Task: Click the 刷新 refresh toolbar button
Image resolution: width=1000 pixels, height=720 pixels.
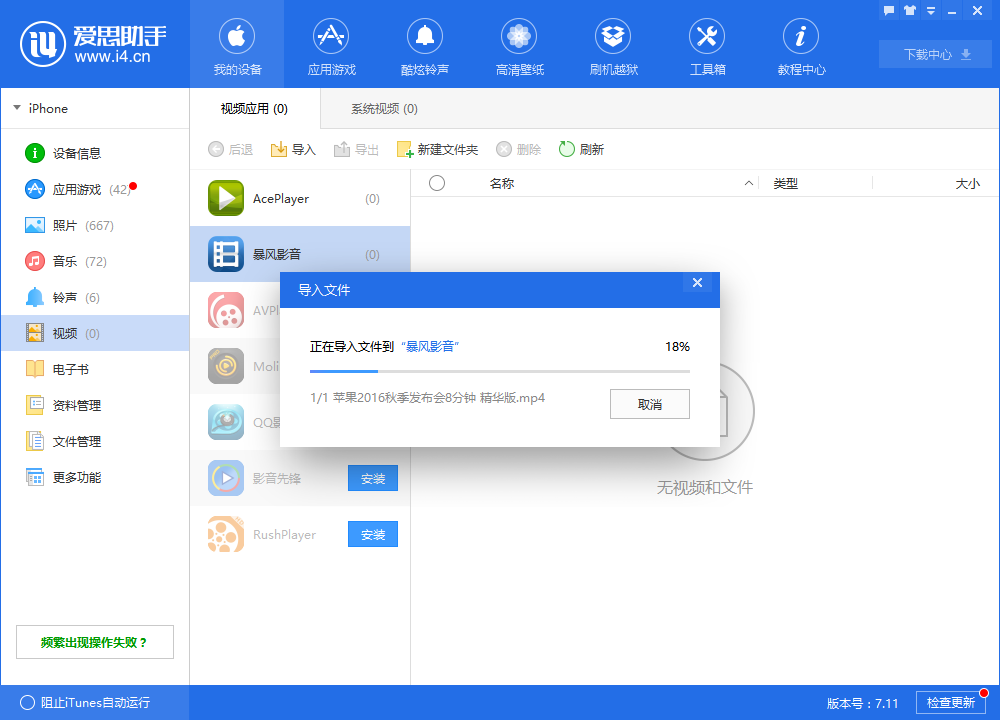Action: coord(581,149)
